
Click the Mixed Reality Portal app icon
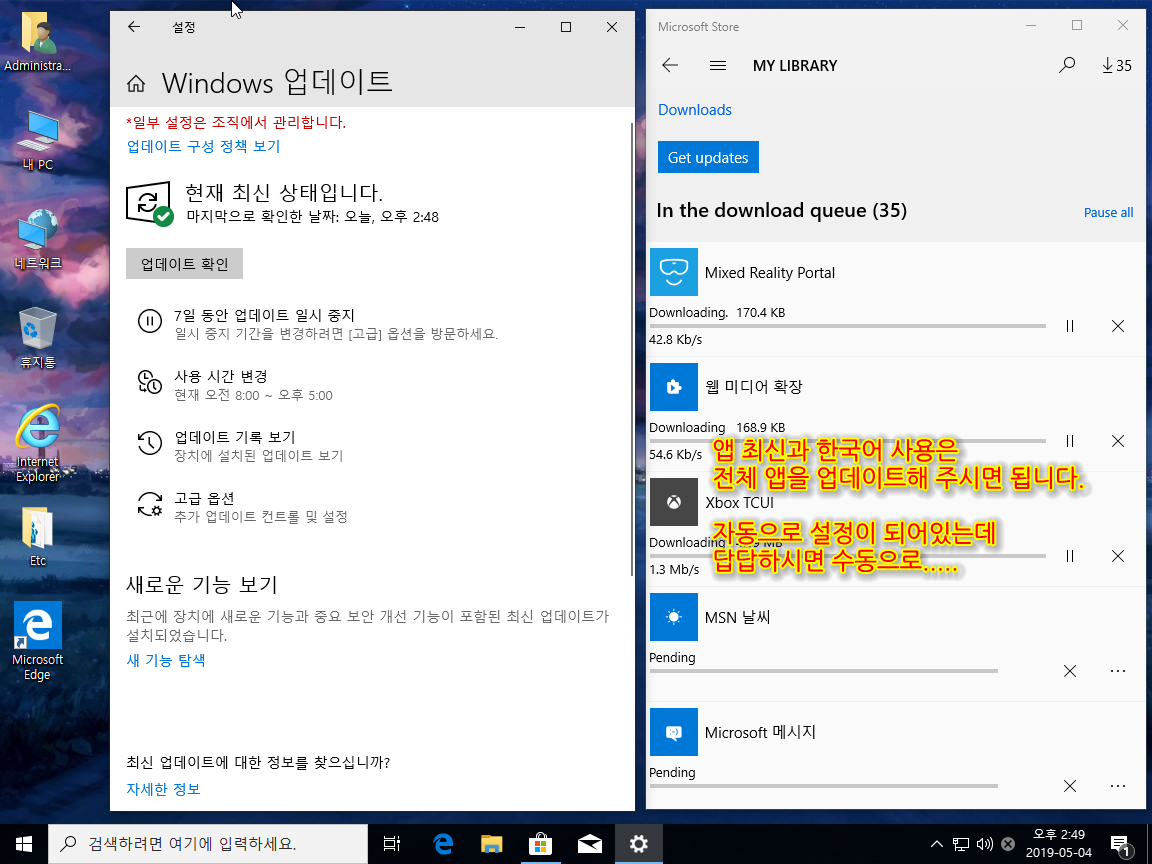(x=674, y=272)
